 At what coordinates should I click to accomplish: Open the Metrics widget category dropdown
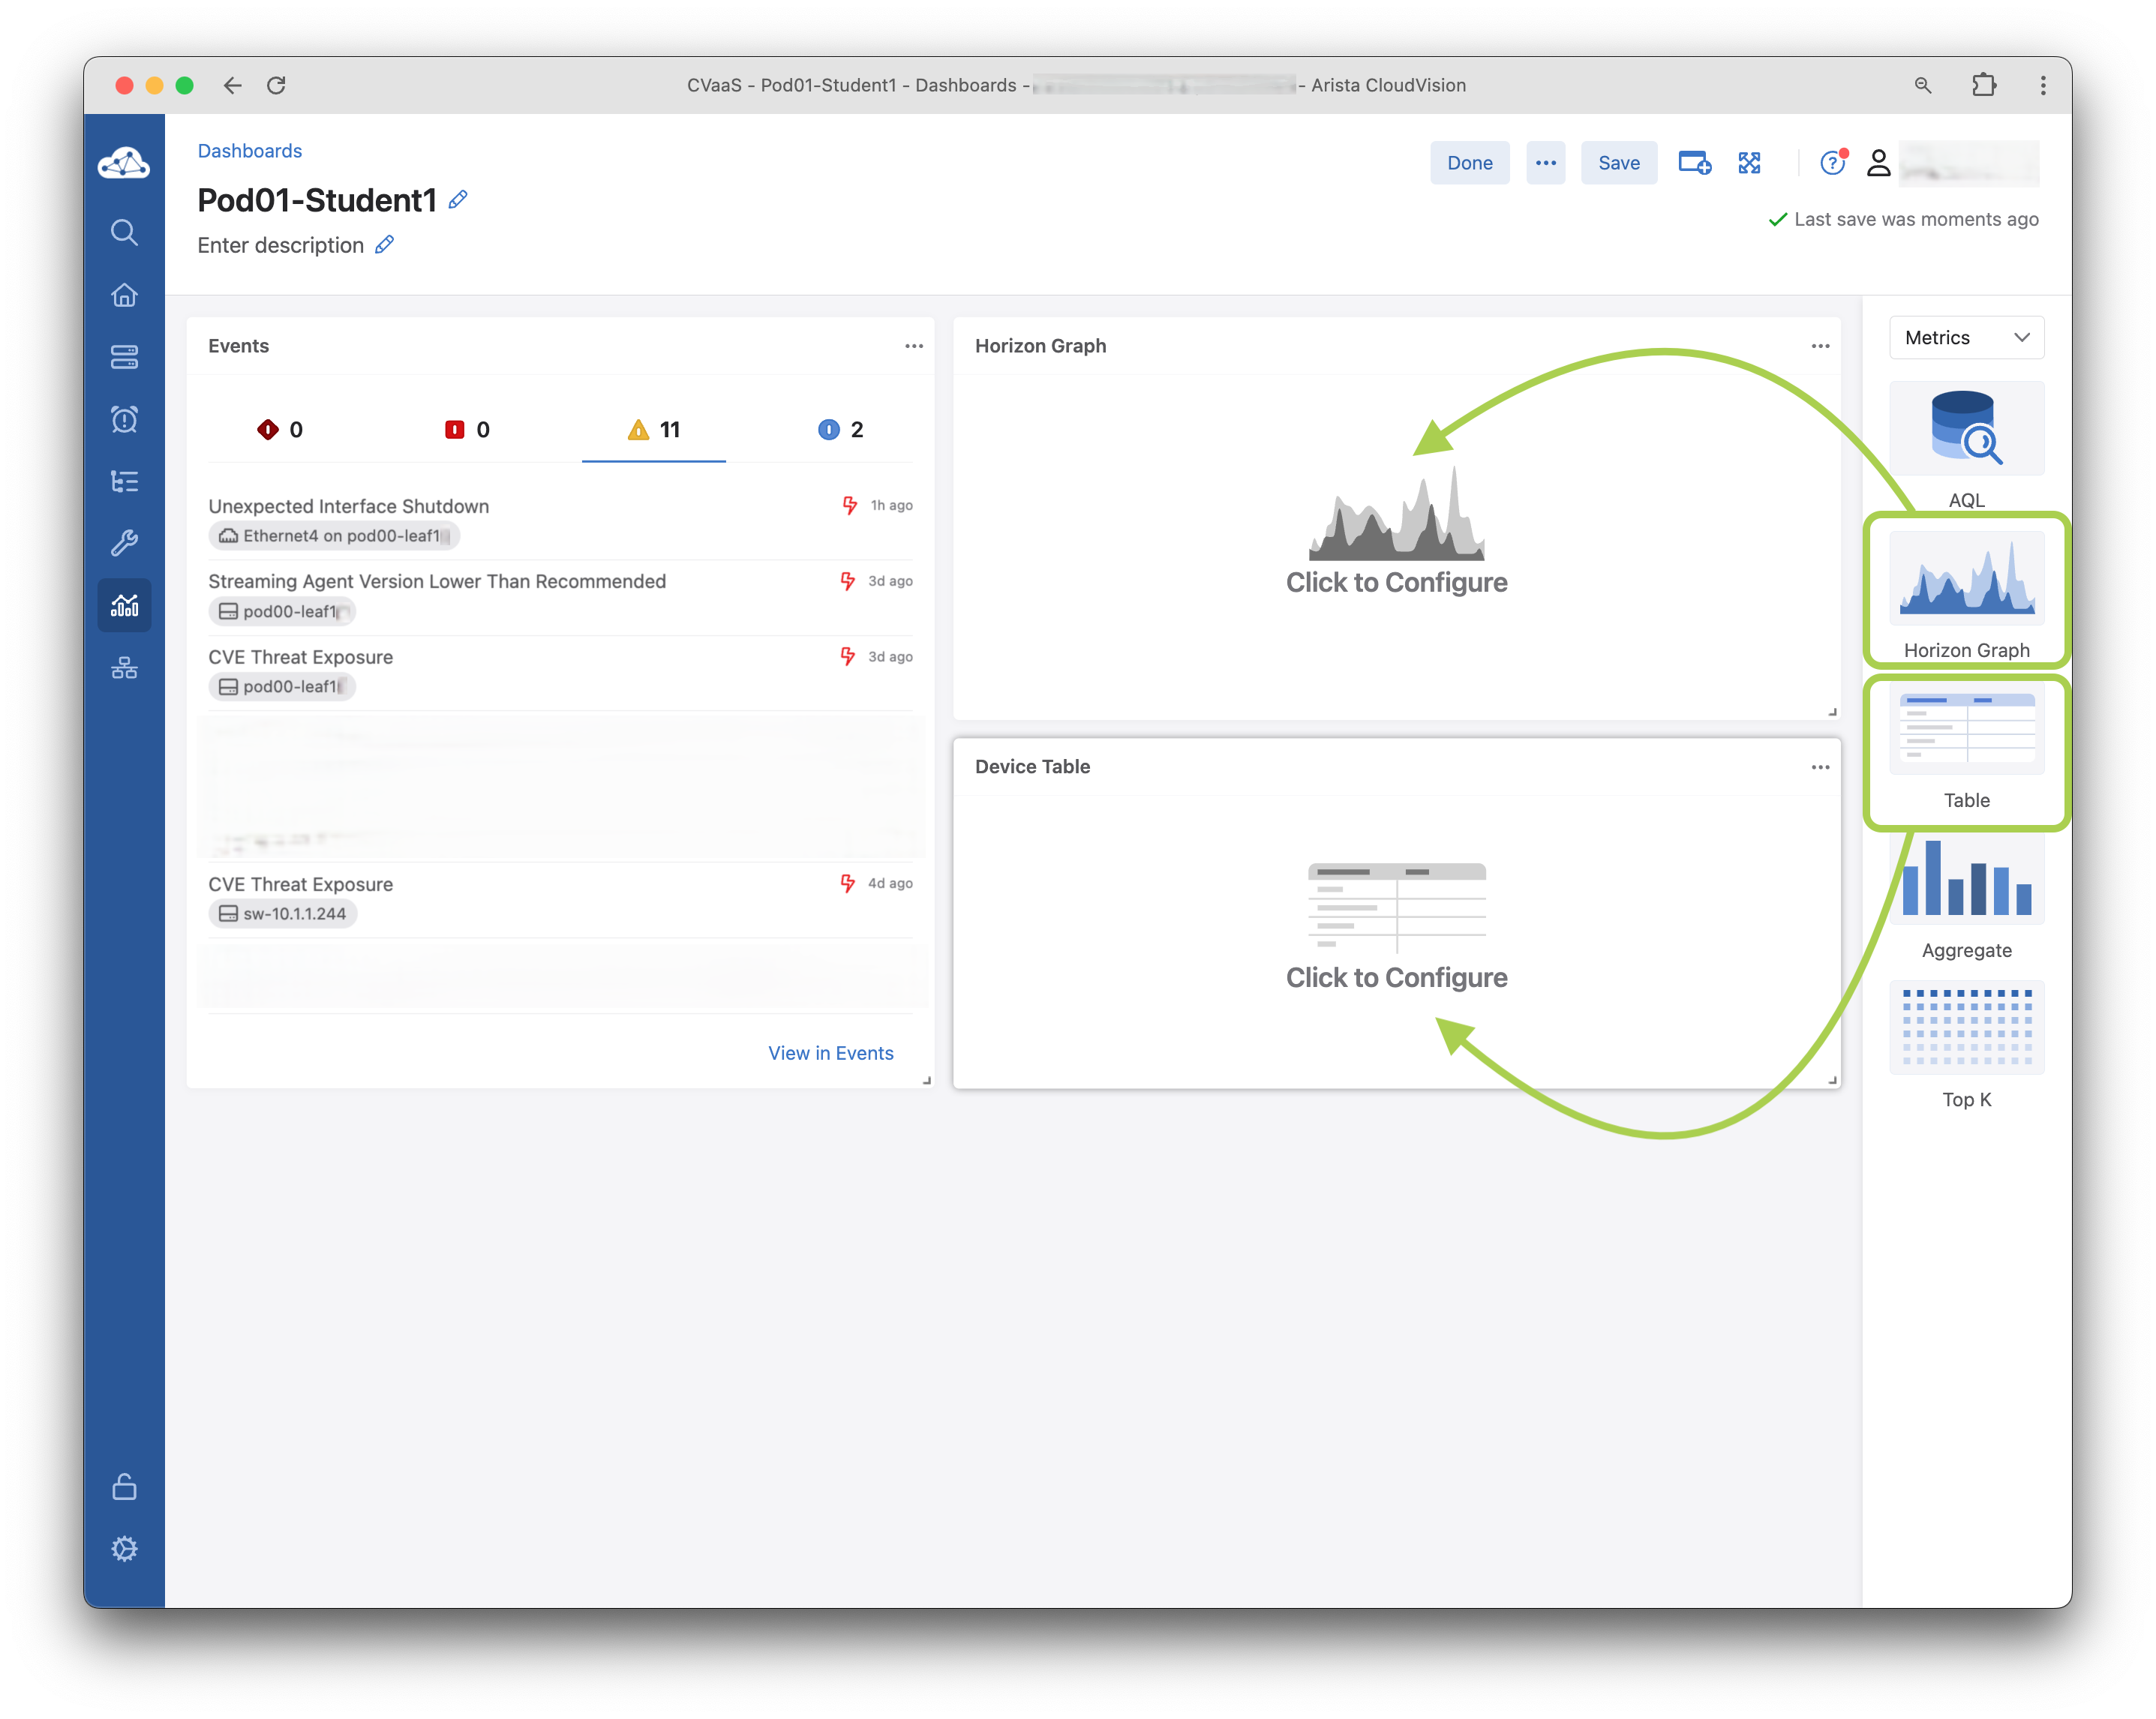click(1966, 338)
